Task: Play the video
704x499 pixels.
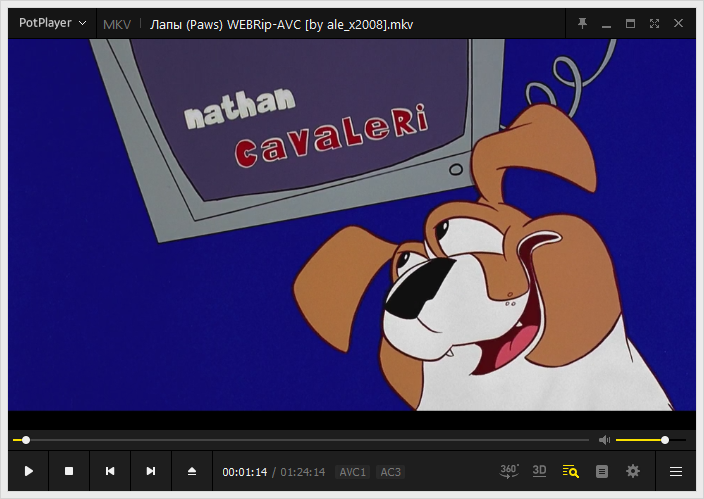Action: (x=29, y=471)
